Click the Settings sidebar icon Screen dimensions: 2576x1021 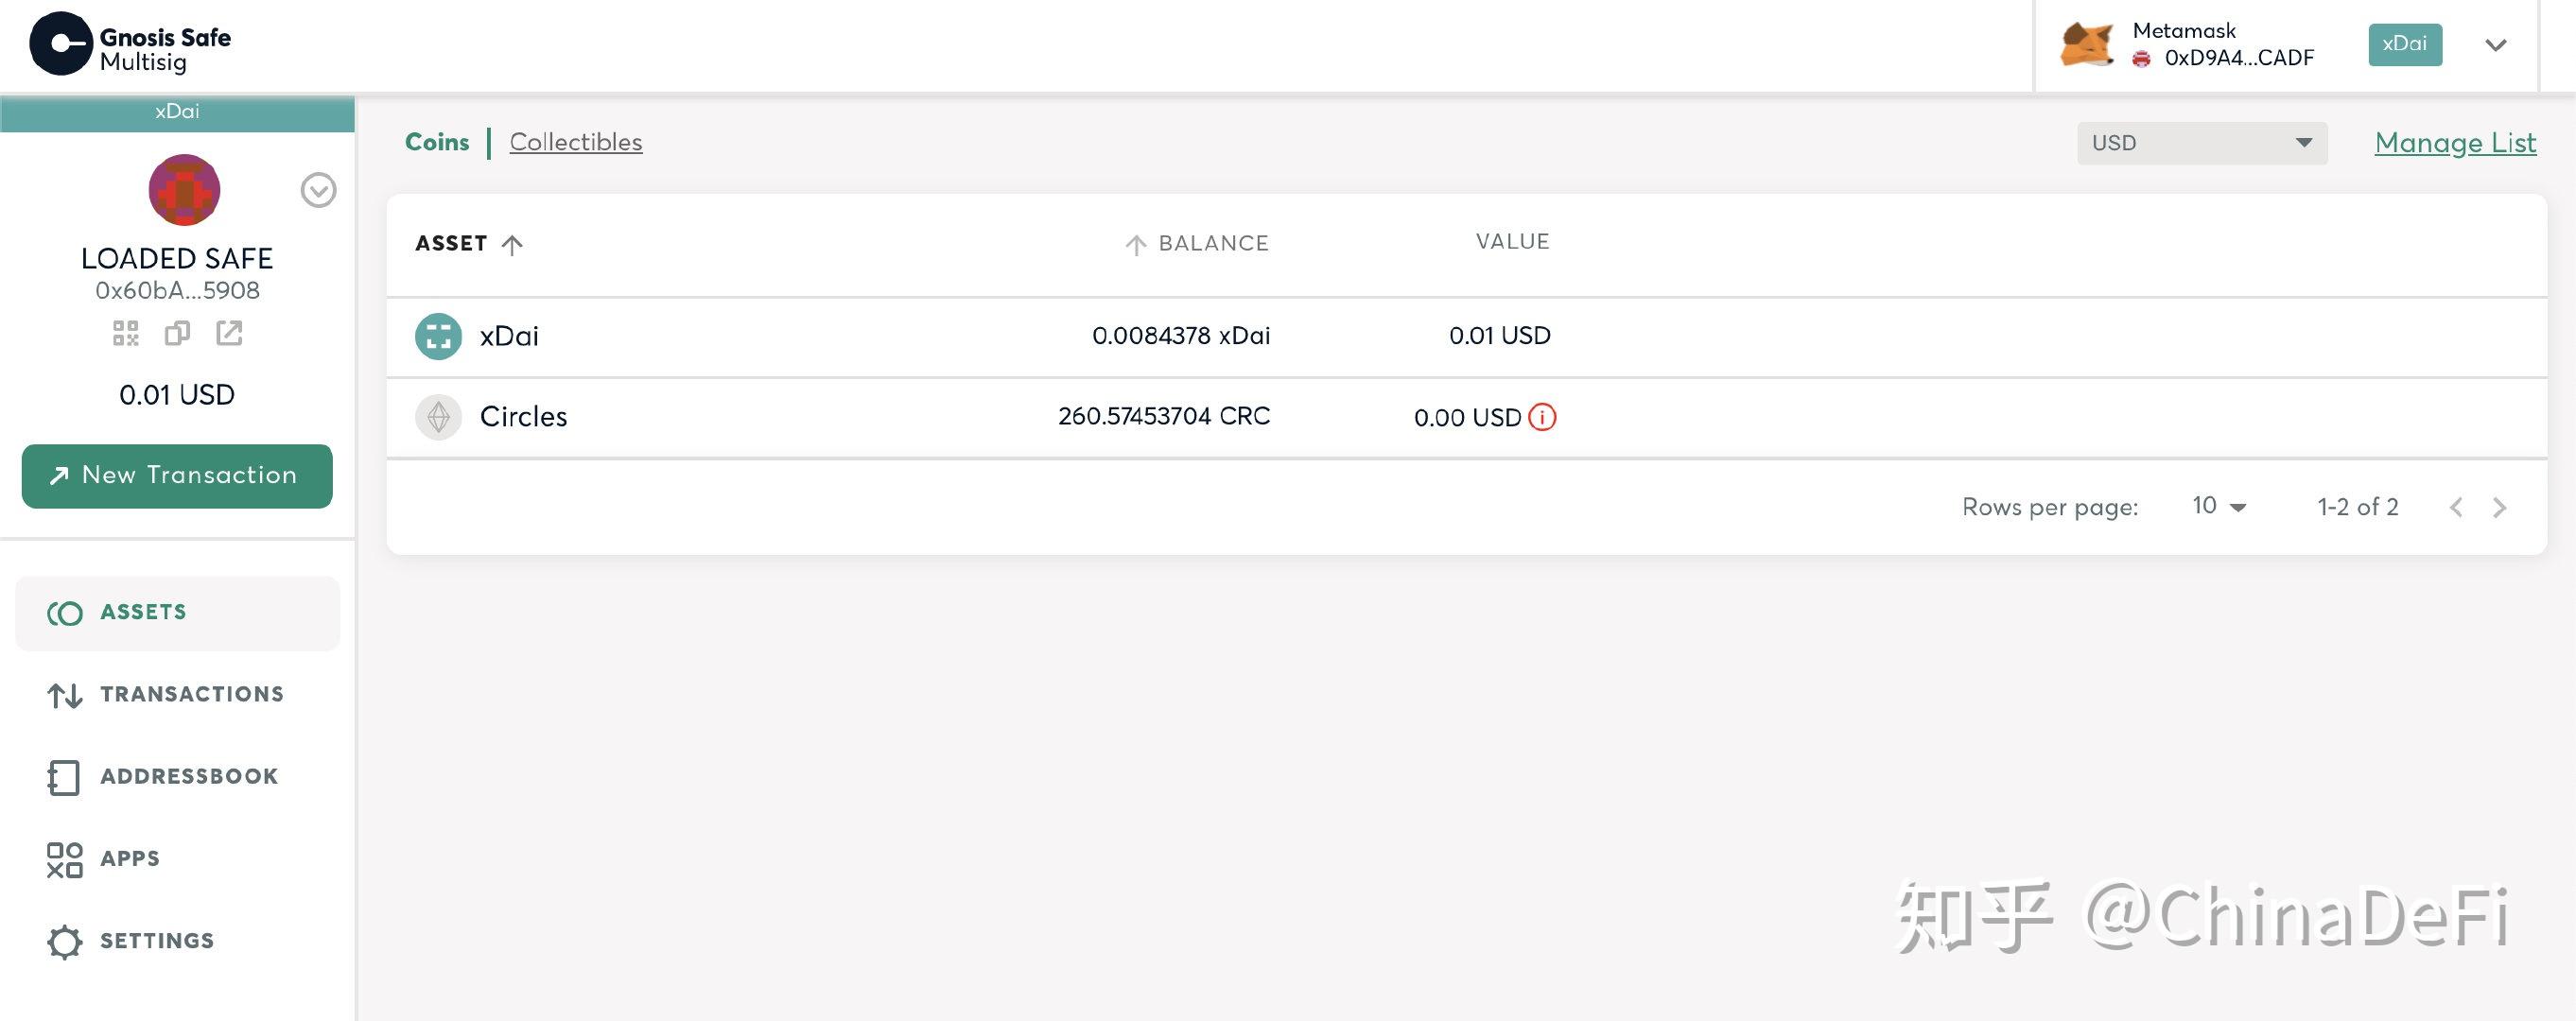coord(61,941)
